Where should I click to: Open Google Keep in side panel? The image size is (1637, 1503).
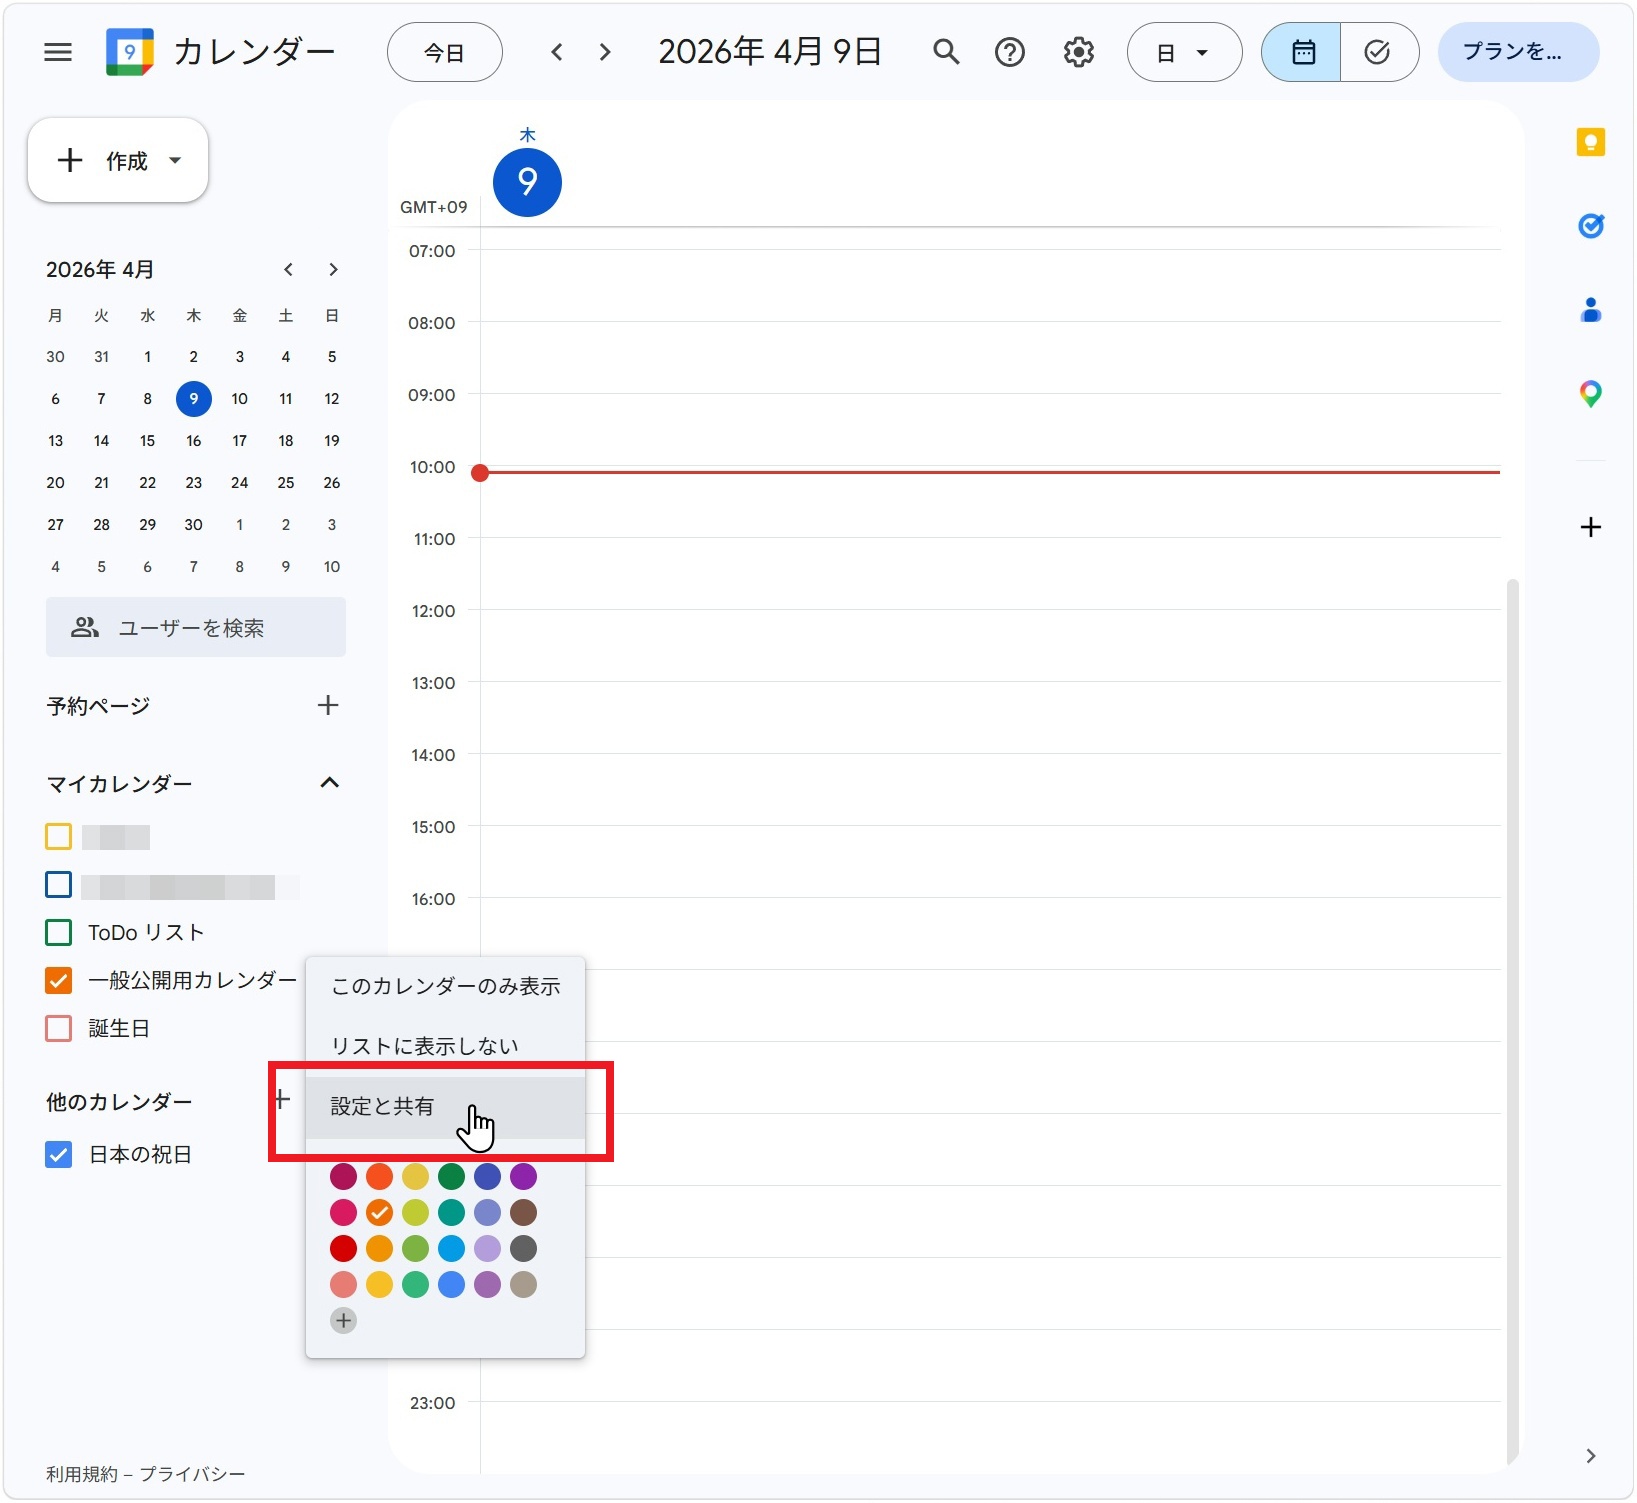tap(1590, 143)
